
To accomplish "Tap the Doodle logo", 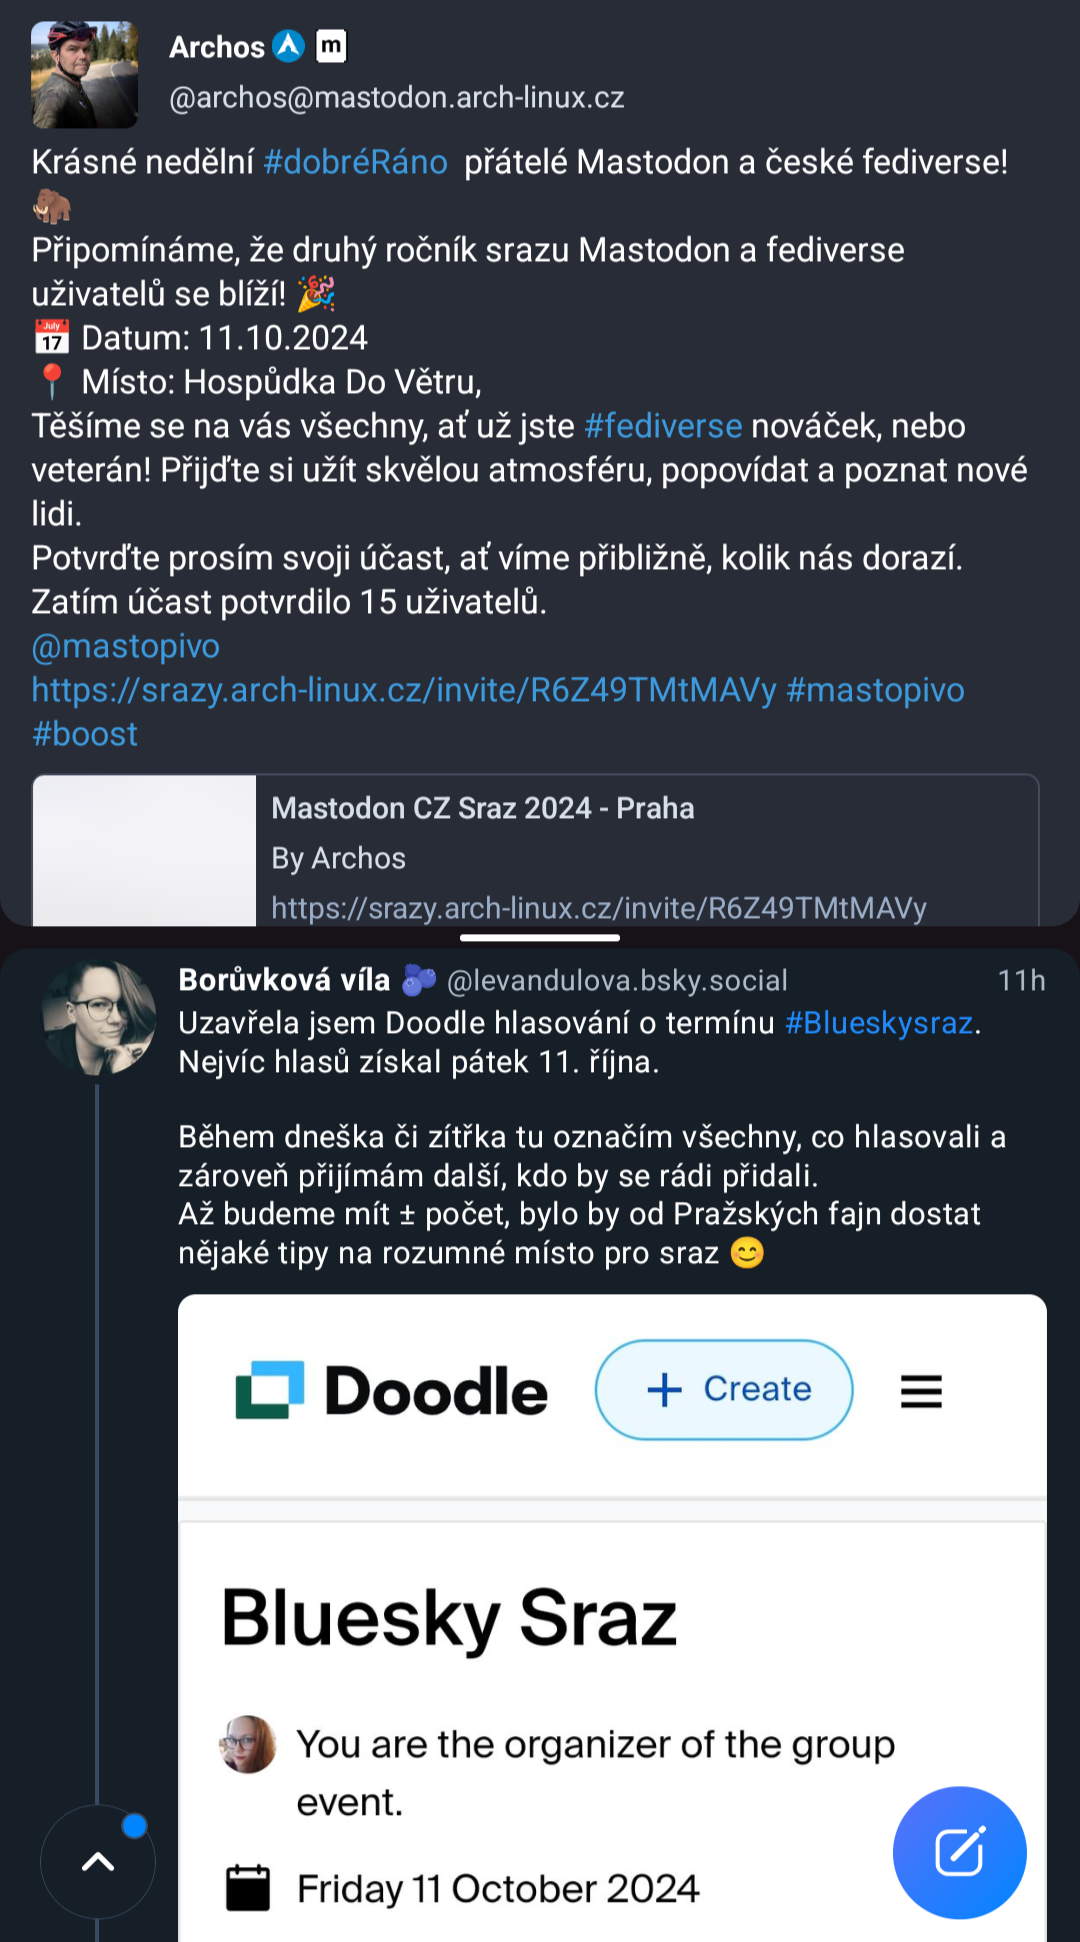I will [392, 1390].
